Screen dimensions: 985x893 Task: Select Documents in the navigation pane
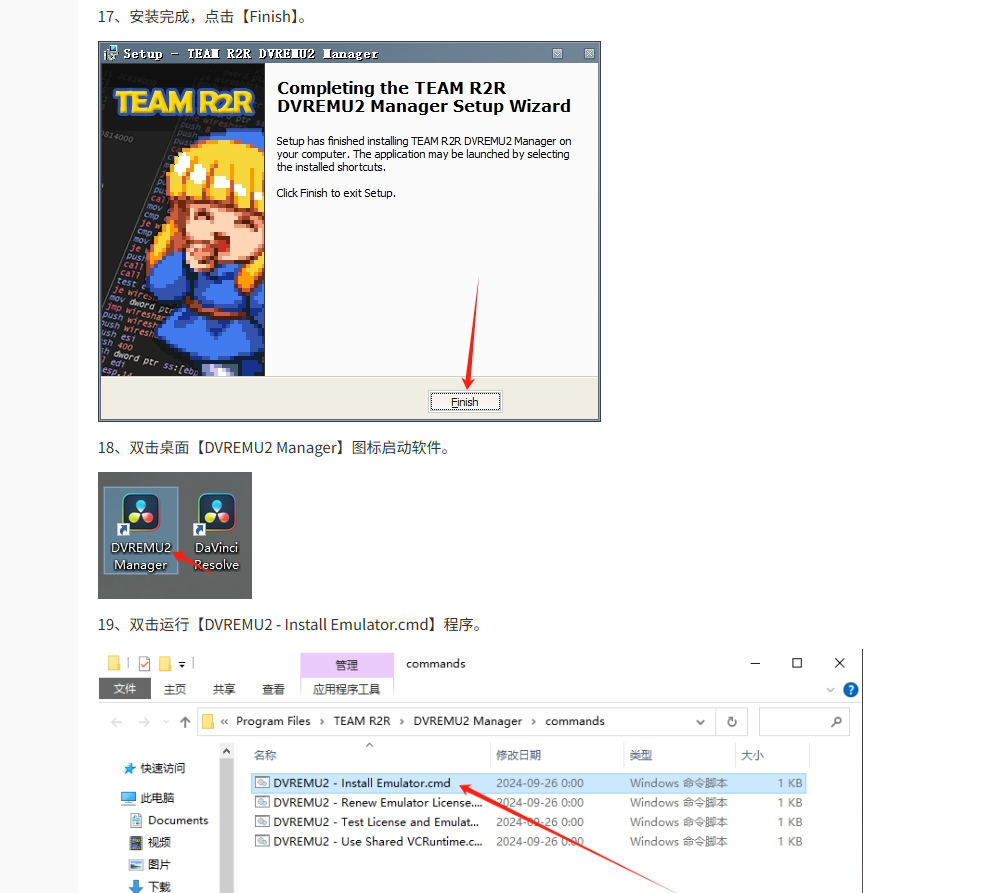point(178,820)
